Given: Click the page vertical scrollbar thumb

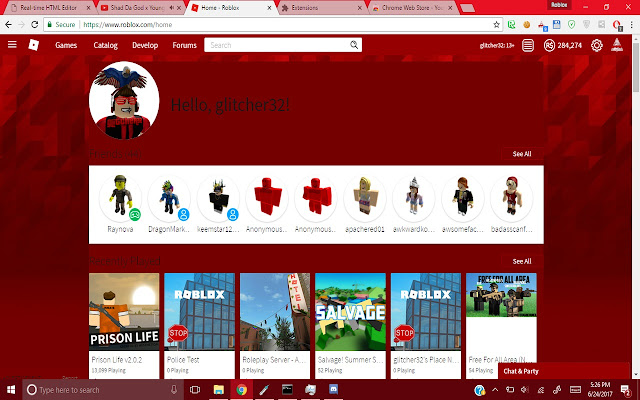Looking at the screenshot, I should (636, 66).
